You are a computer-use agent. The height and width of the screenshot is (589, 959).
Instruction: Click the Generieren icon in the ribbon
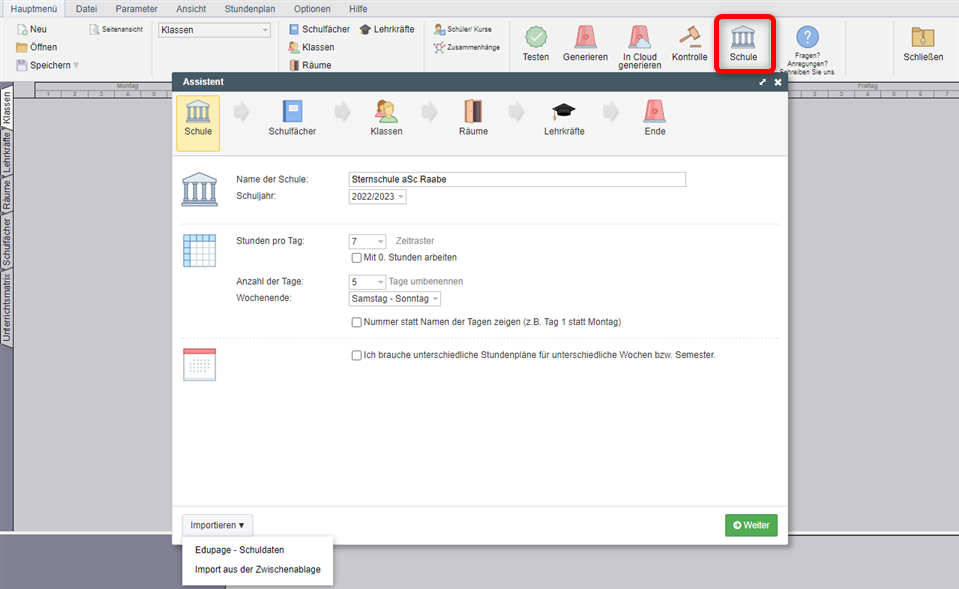pyautogui.click(x=585, y=38)
